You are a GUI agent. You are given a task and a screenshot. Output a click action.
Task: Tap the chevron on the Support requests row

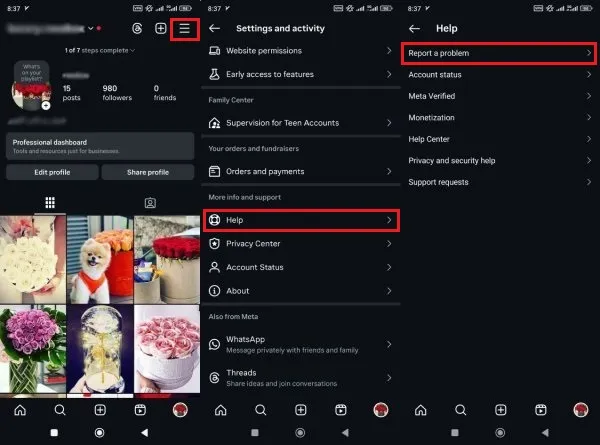coord(589,182)
